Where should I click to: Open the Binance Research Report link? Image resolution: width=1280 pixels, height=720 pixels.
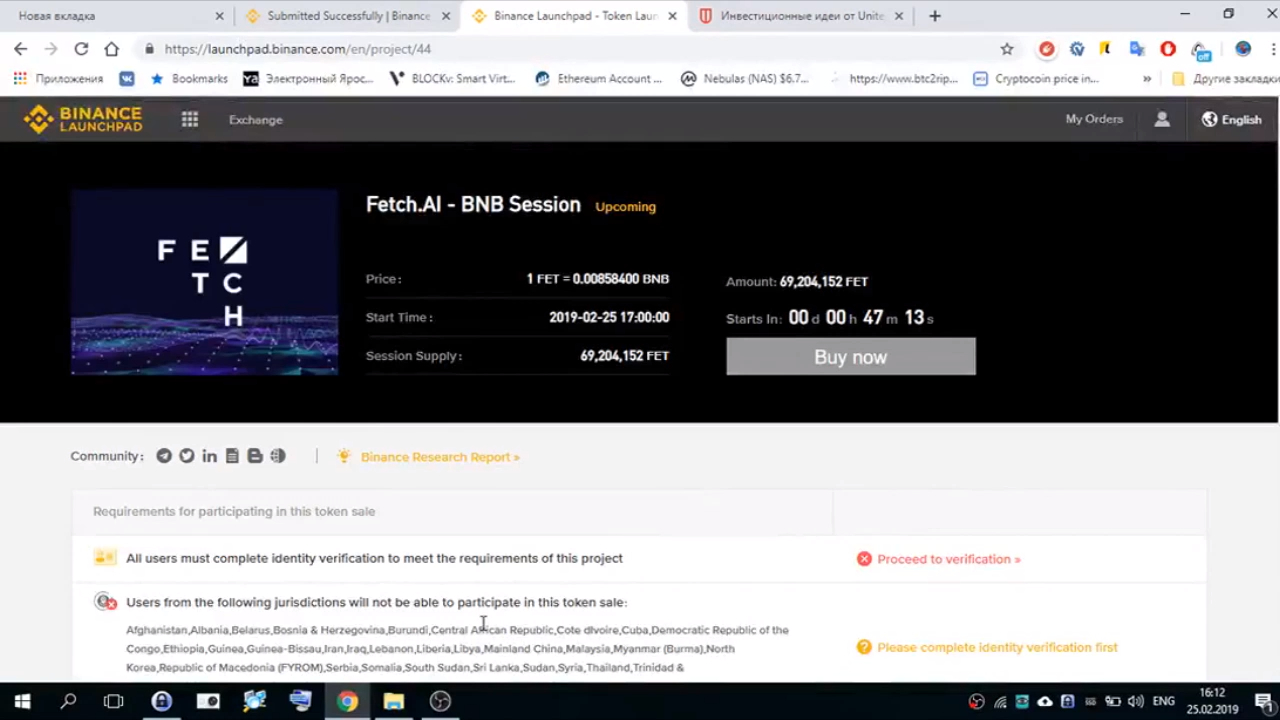[440, 457]
